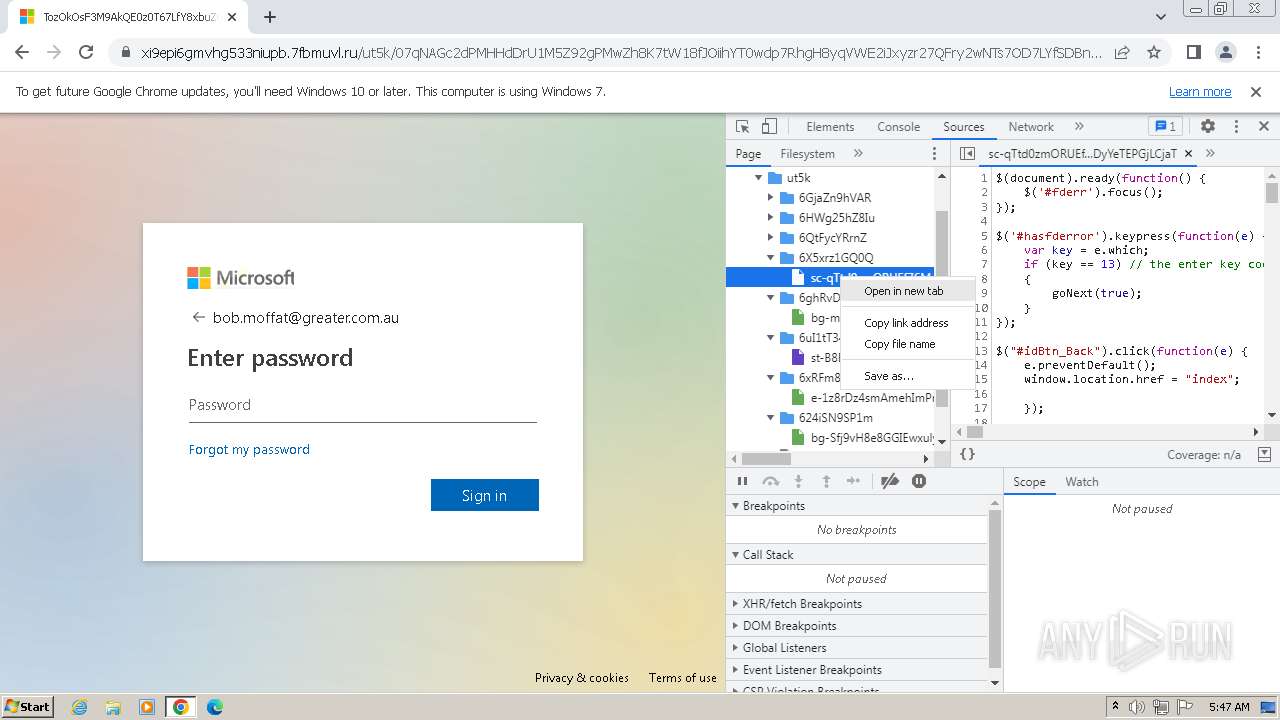
Task: Click the show coverage details icon
Action: tap(1264, 454)
